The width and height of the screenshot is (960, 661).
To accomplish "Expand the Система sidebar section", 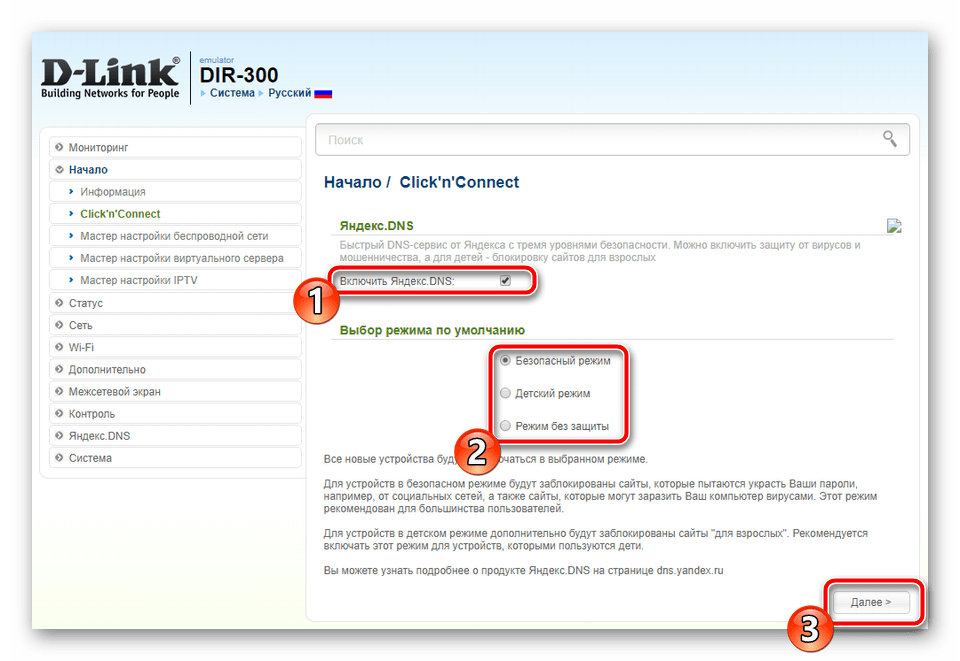I will (x=175, y=458).
